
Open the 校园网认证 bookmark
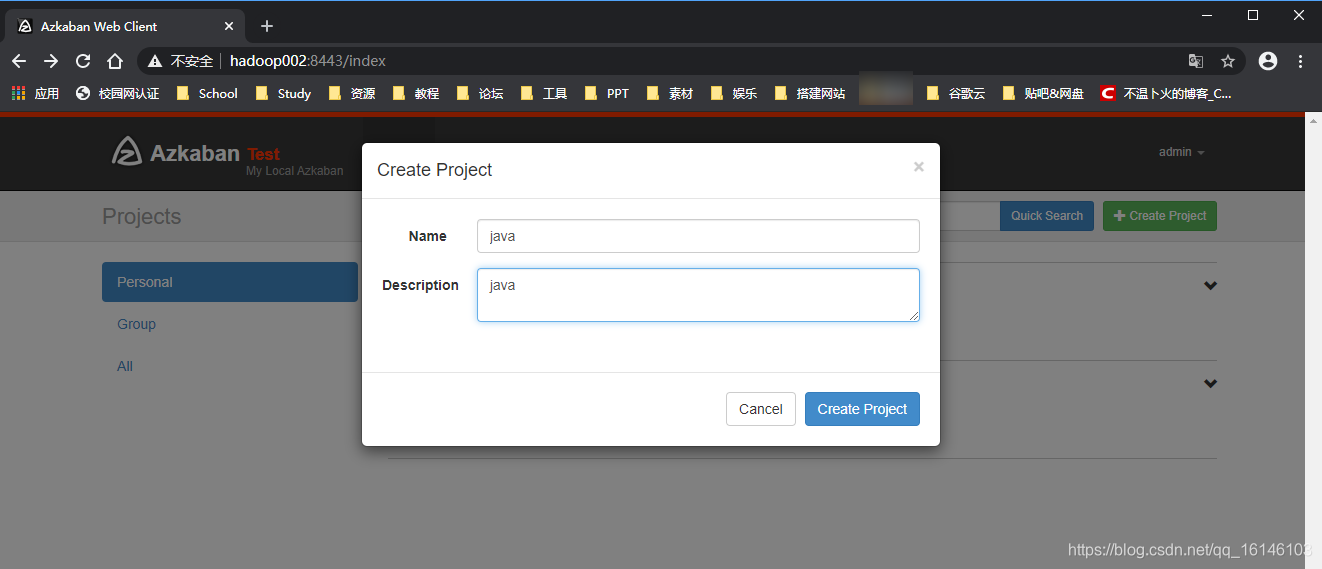click(x=118, y=93)
